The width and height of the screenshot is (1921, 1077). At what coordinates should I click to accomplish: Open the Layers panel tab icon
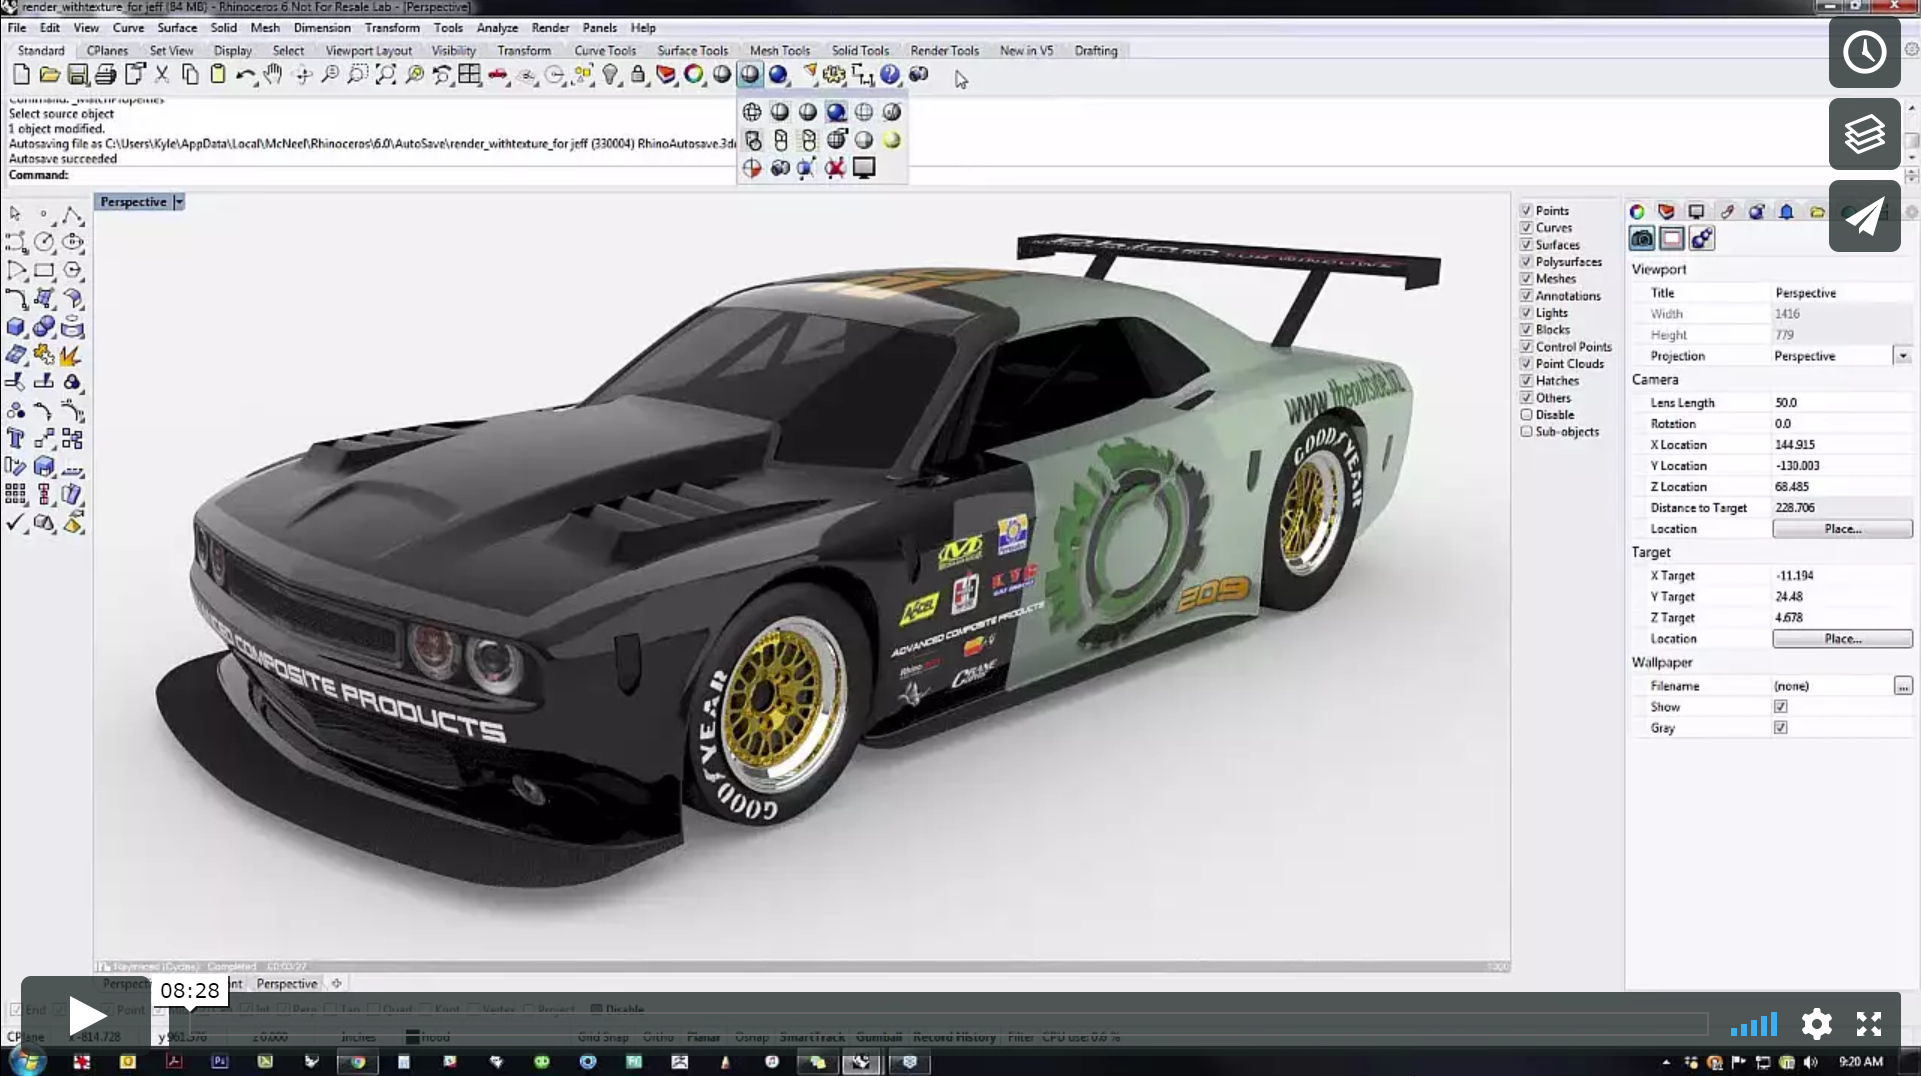(x=1666, y=211)
